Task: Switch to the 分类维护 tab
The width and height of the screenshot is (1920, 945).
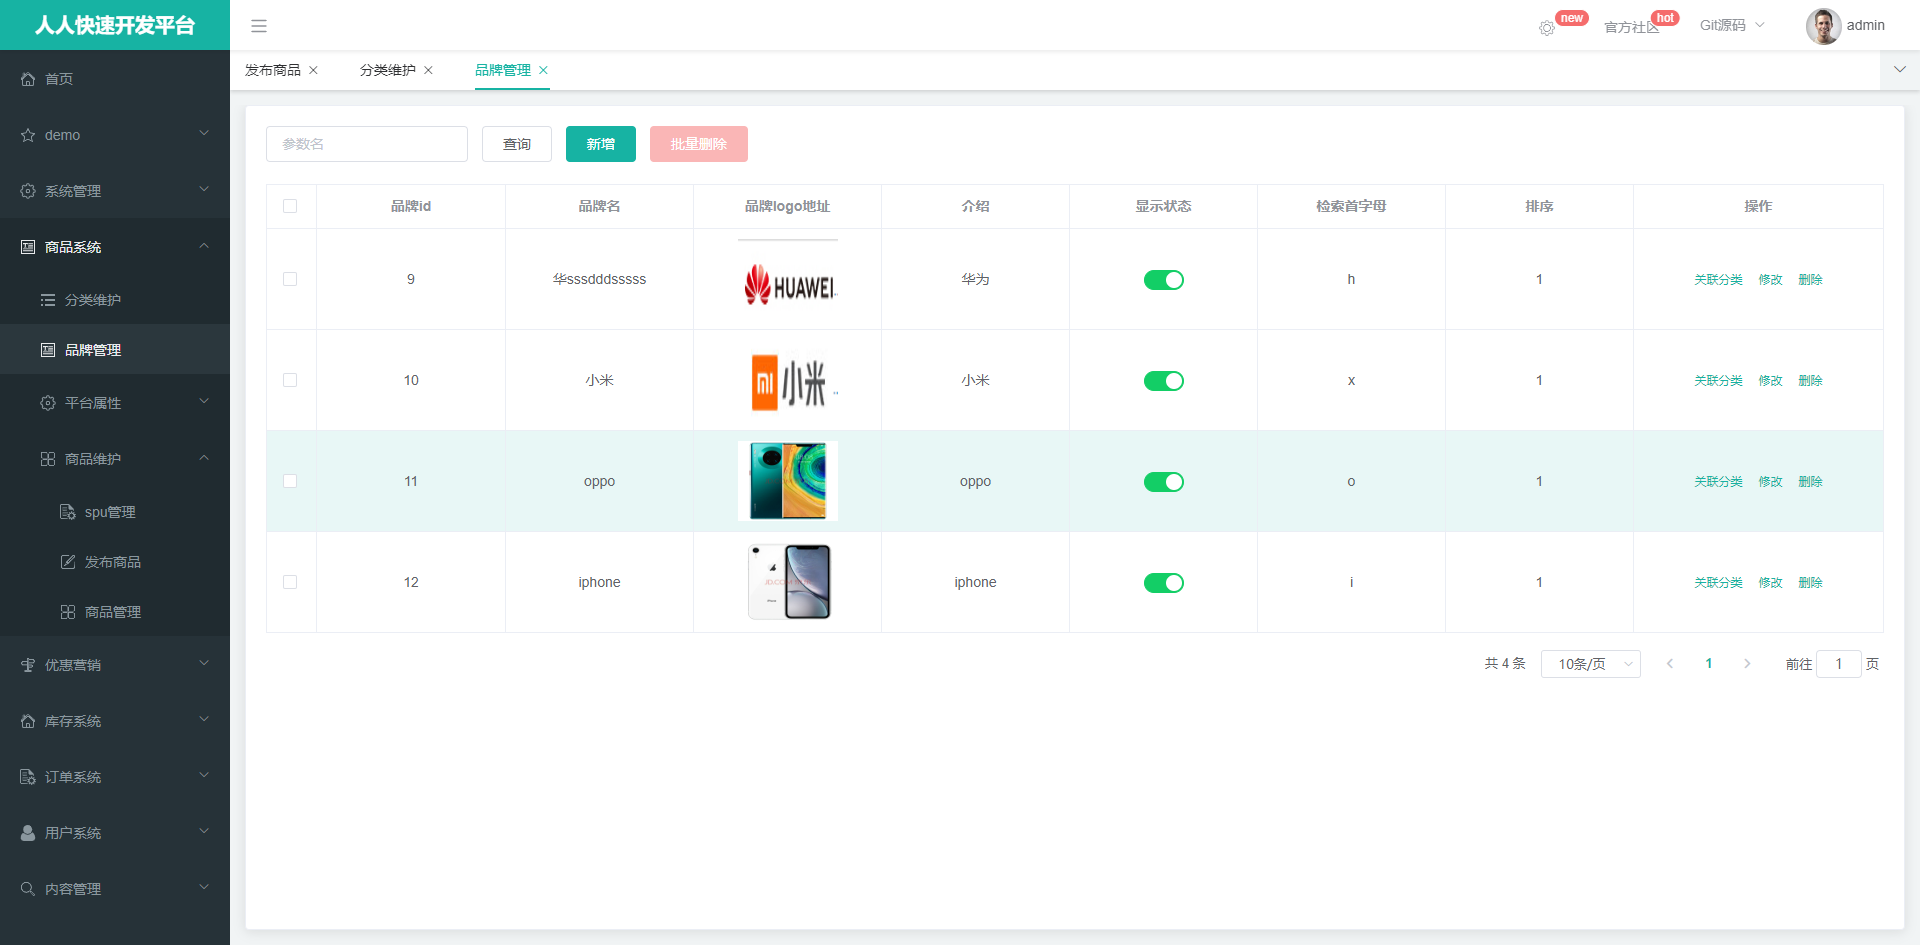Action: (388, 70)
